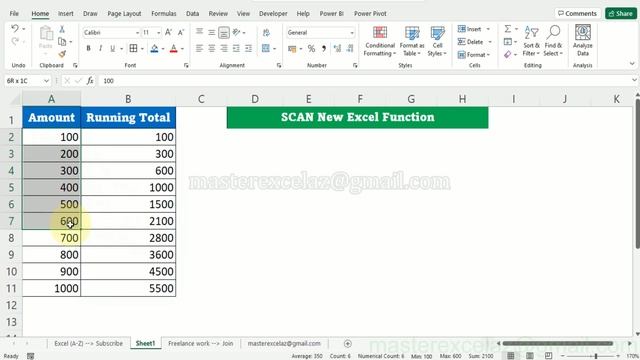Viewport: 640px width, 360px height.
Task: Open Sort & Filter
Action: (x=531, y=41)
